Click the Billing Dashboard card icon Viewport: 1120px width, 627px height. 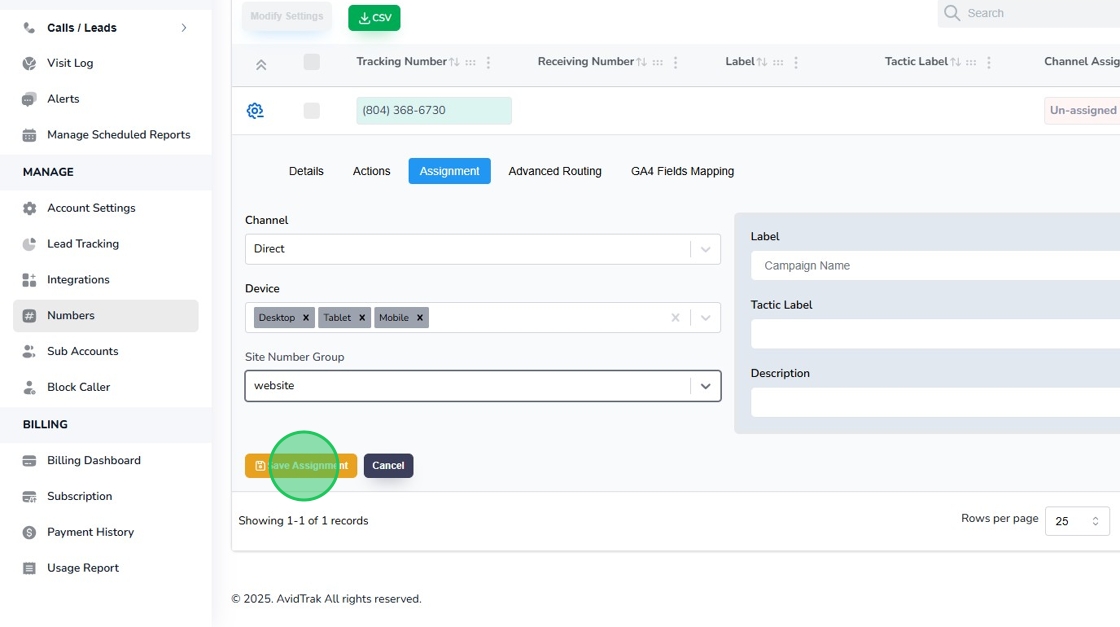pos(29,461)
